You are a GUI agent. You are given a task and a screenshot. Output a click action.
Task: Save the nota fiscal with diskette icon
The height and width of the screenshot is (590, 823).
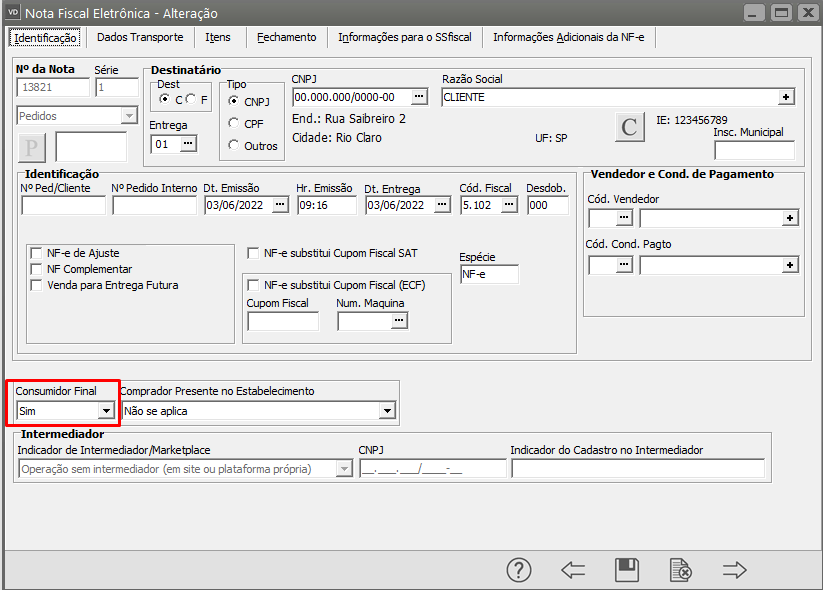coord(627,570)
